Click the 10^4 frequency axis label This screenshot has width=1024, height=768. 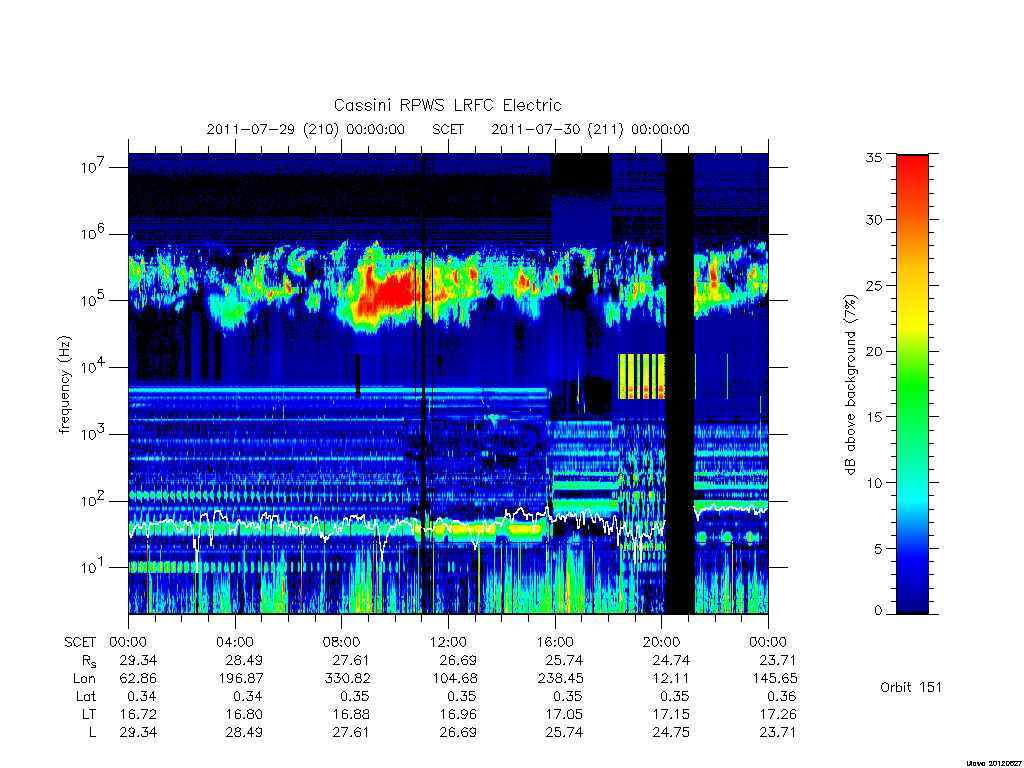point(94,367)
